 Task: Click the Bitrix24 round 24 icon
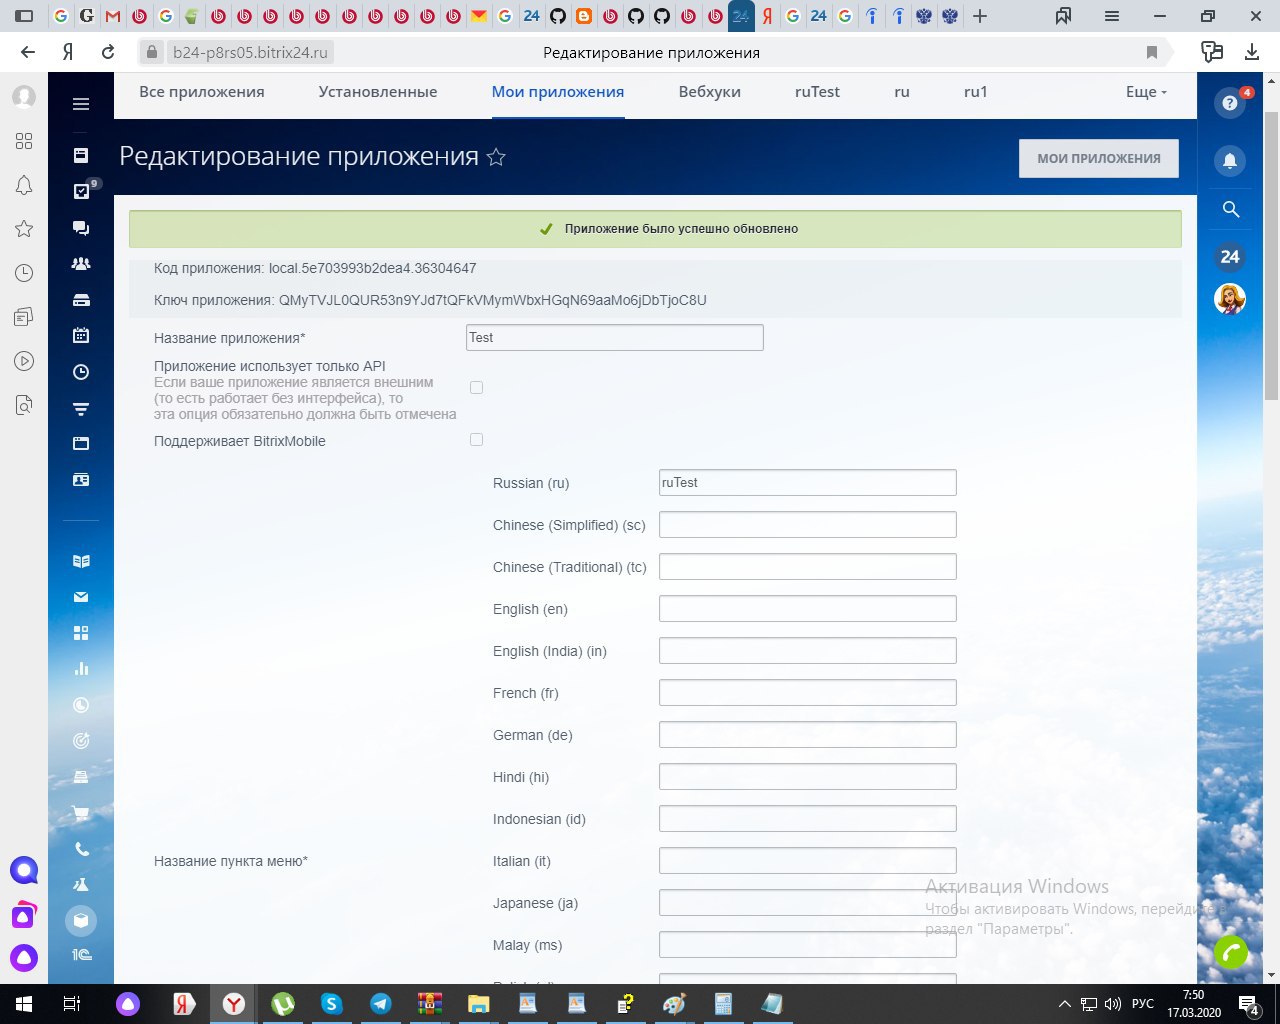pyautogui.click(x=1230, y=257)
